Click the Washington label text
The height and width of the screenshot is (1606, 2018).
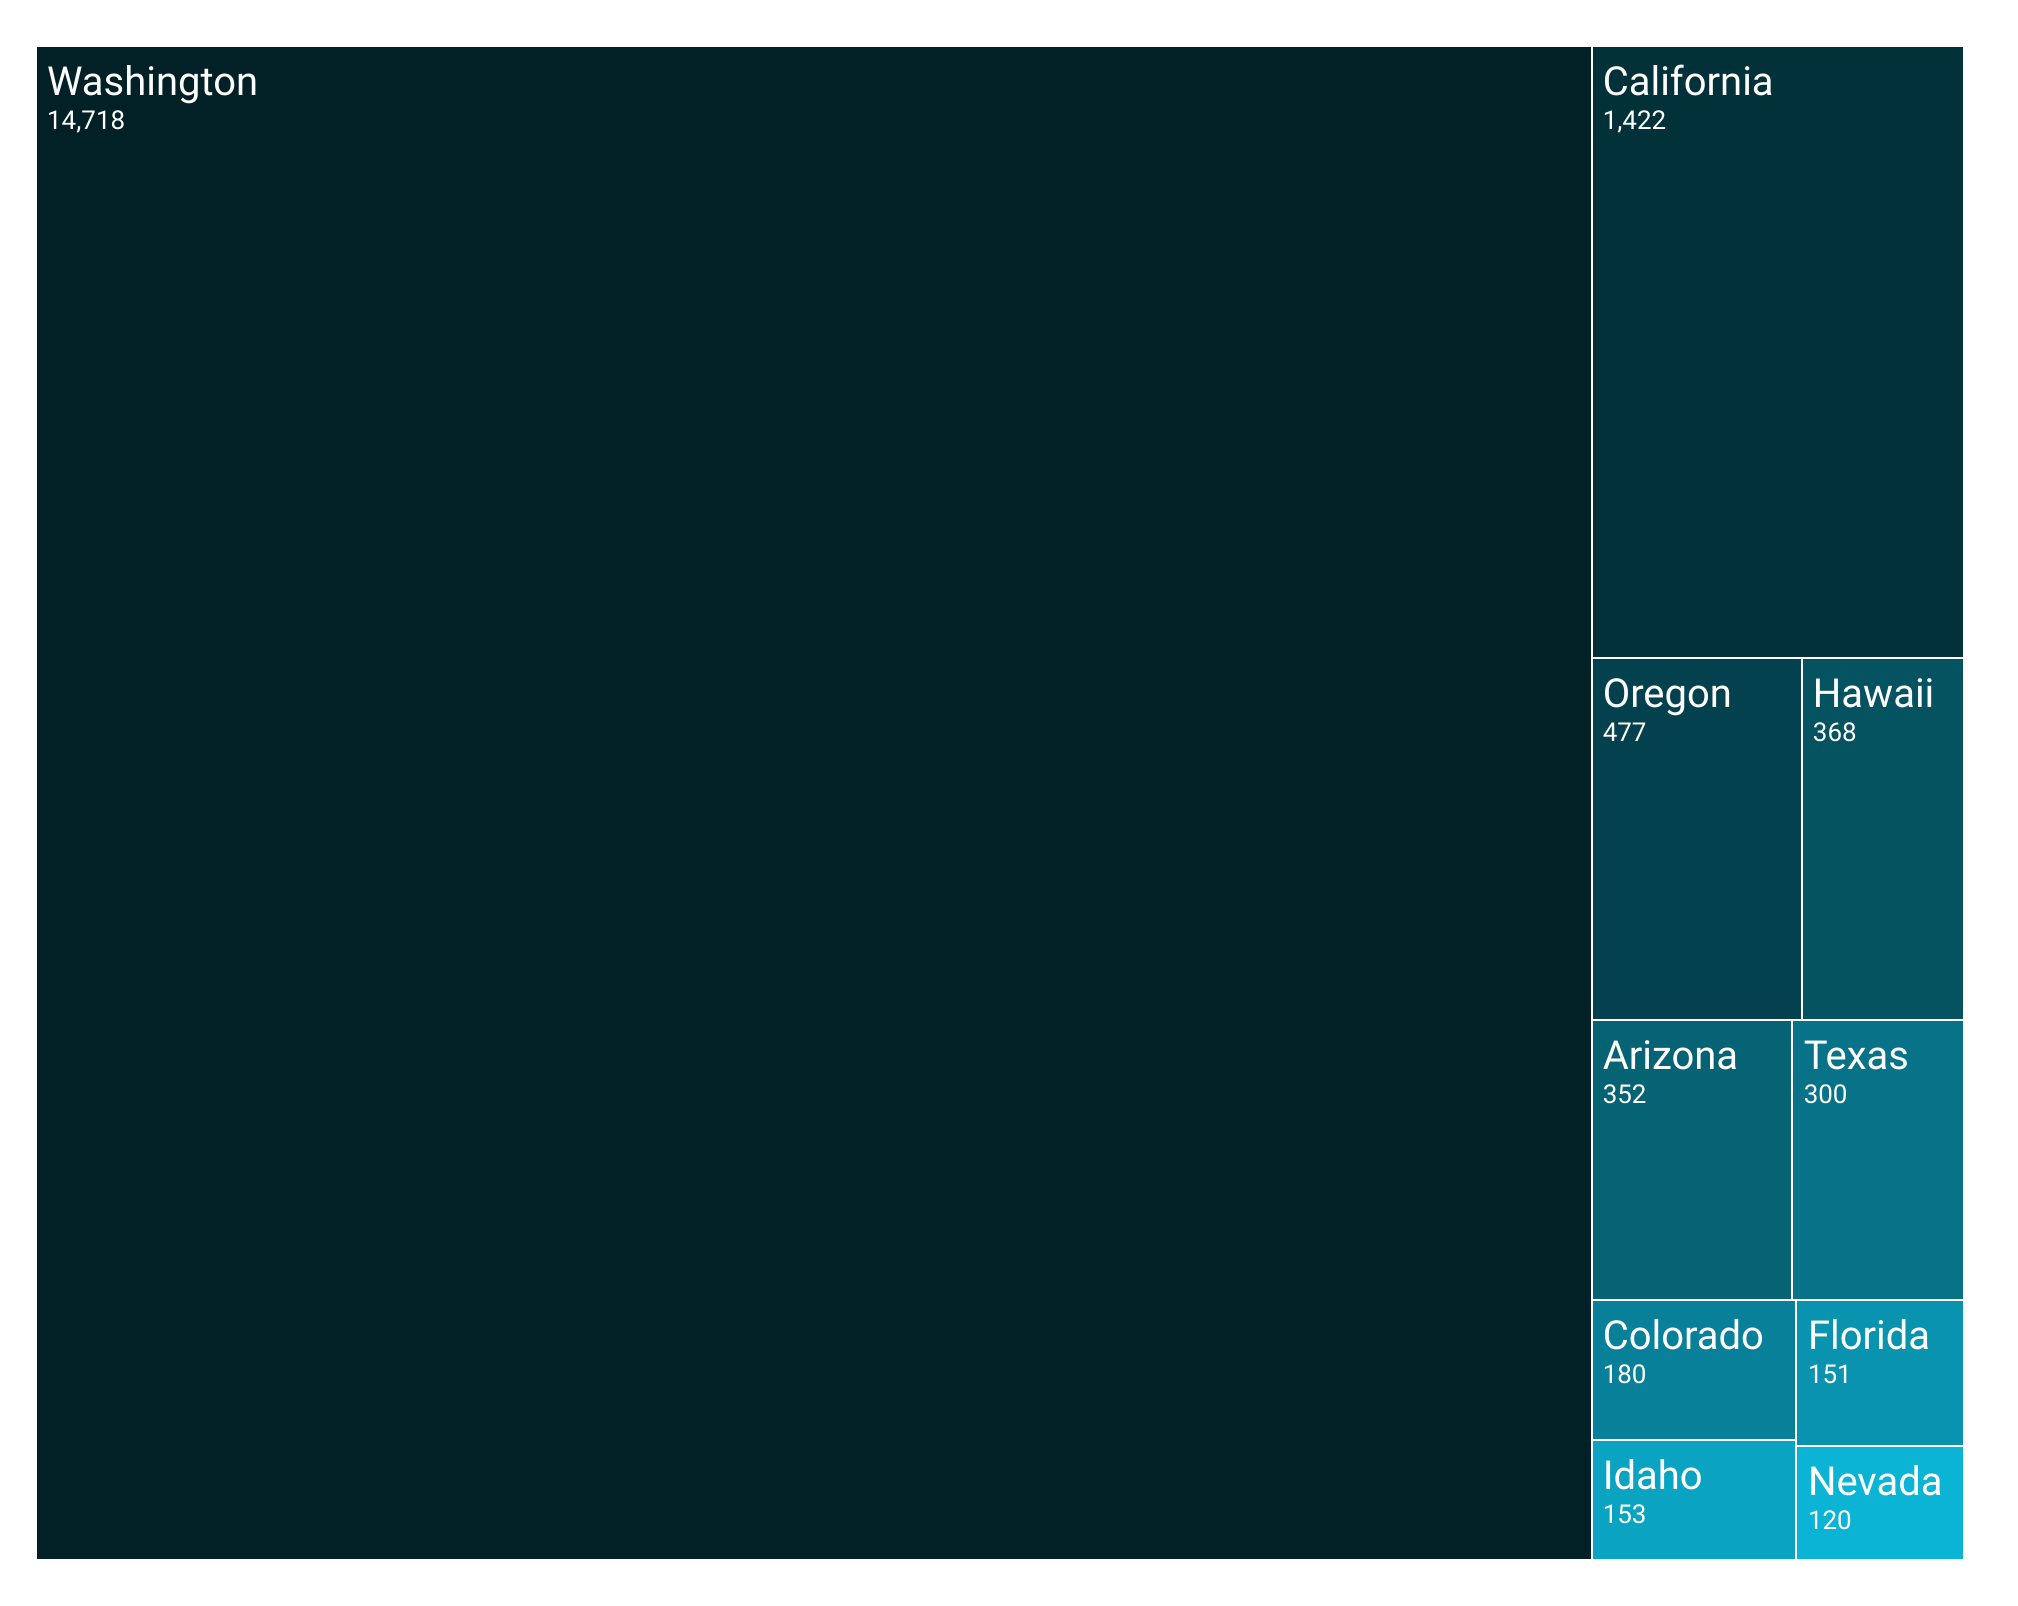click(x=152, y=82)
